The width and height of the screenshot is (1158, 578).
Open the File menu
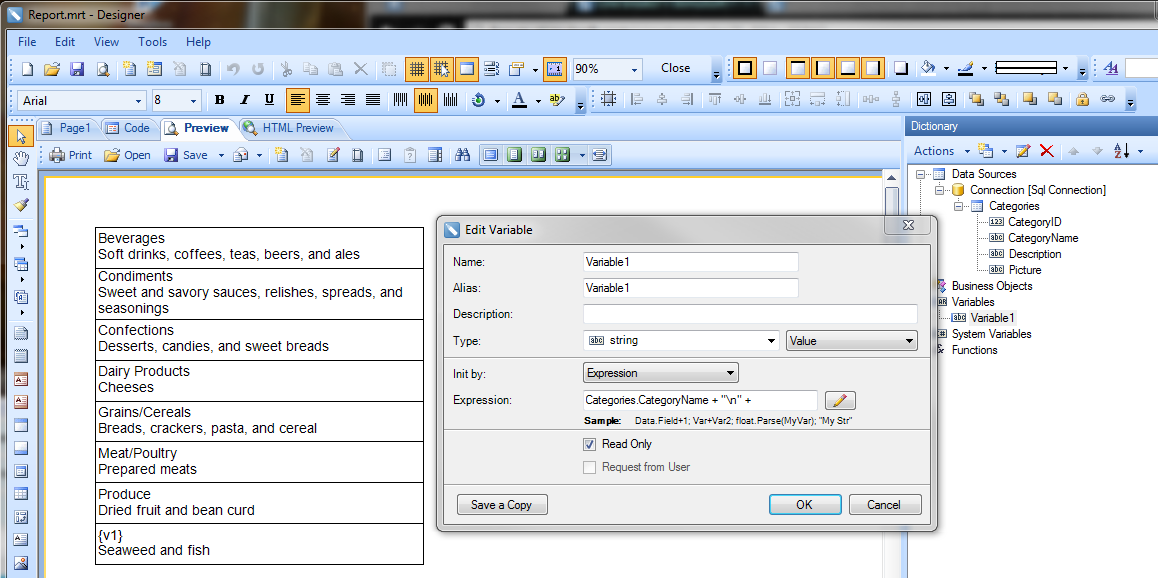point(27,42)
